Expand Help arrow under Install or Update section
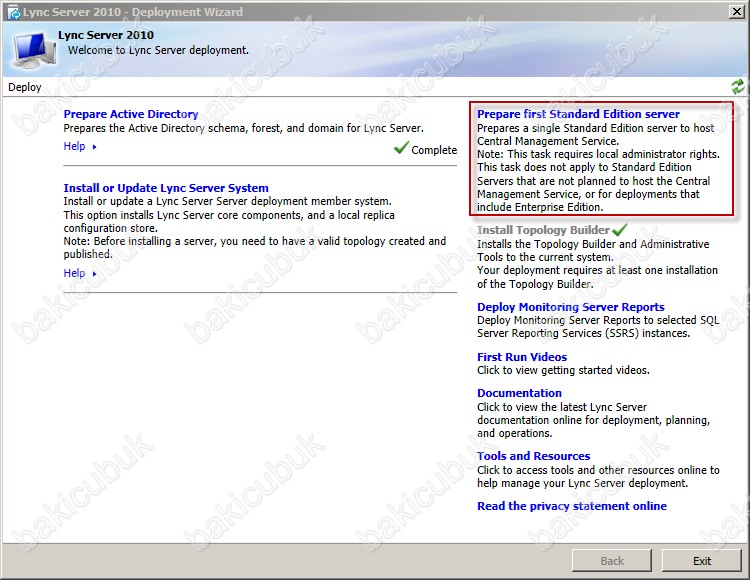750x580 pixels. coord(94,274)
